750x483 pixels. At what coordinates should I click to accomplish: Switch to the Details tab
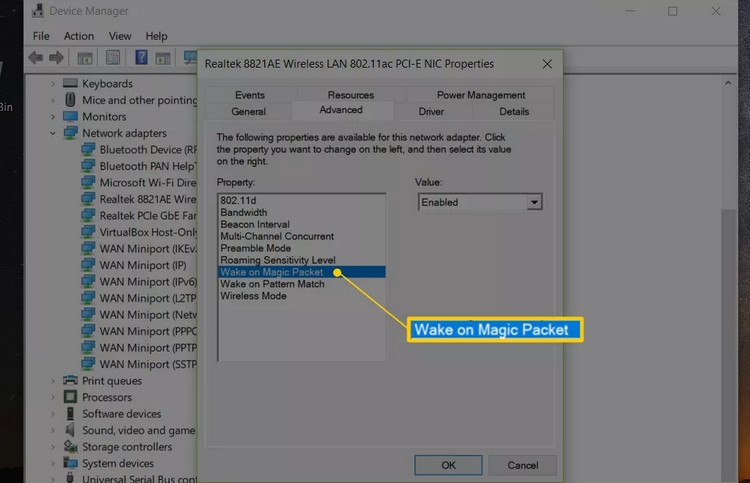pyautogui.click(x=514, y=111)
